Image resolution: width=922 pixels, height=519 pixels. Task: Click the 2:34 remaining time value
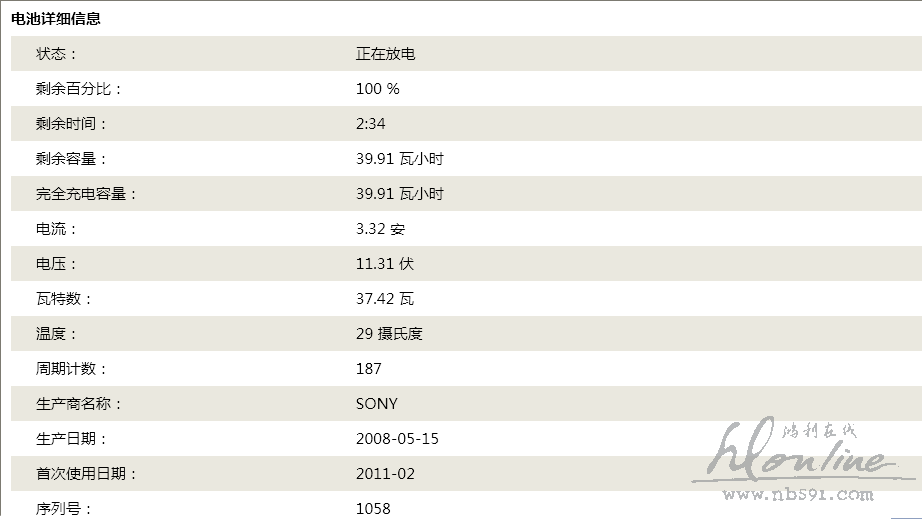pyautogui.click(x=370, y=124)
